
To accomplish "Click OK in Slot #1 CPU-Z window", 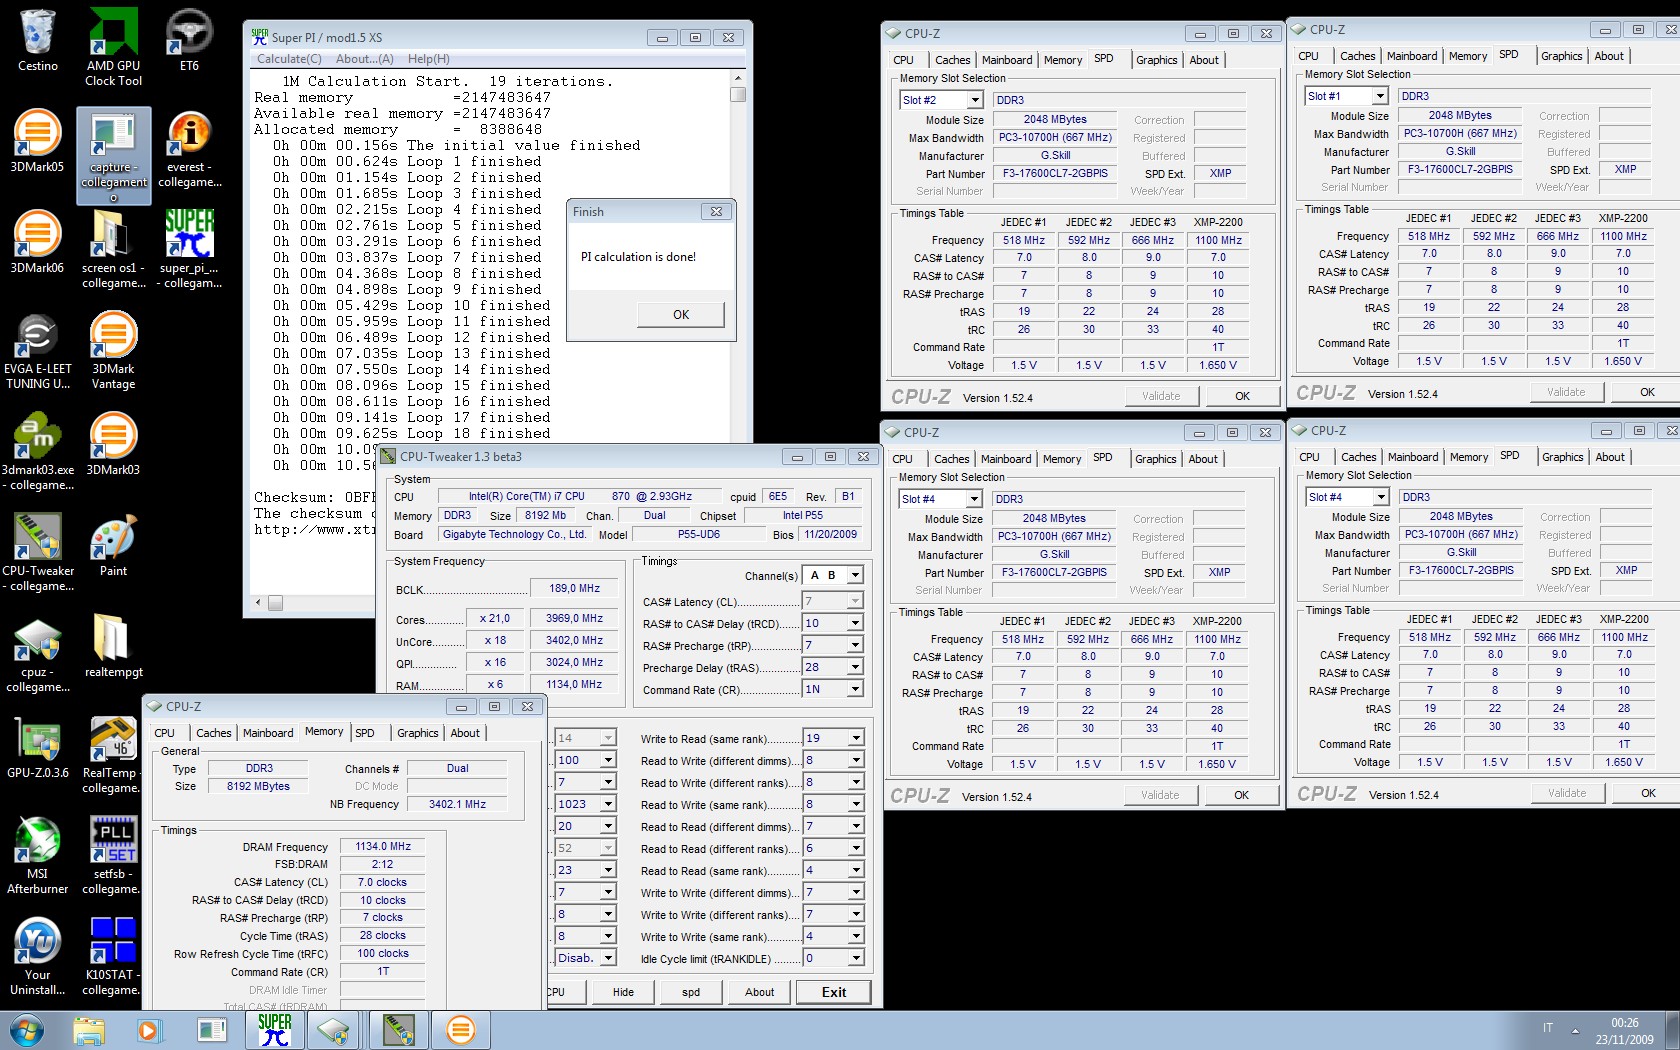I will 1647,392.
